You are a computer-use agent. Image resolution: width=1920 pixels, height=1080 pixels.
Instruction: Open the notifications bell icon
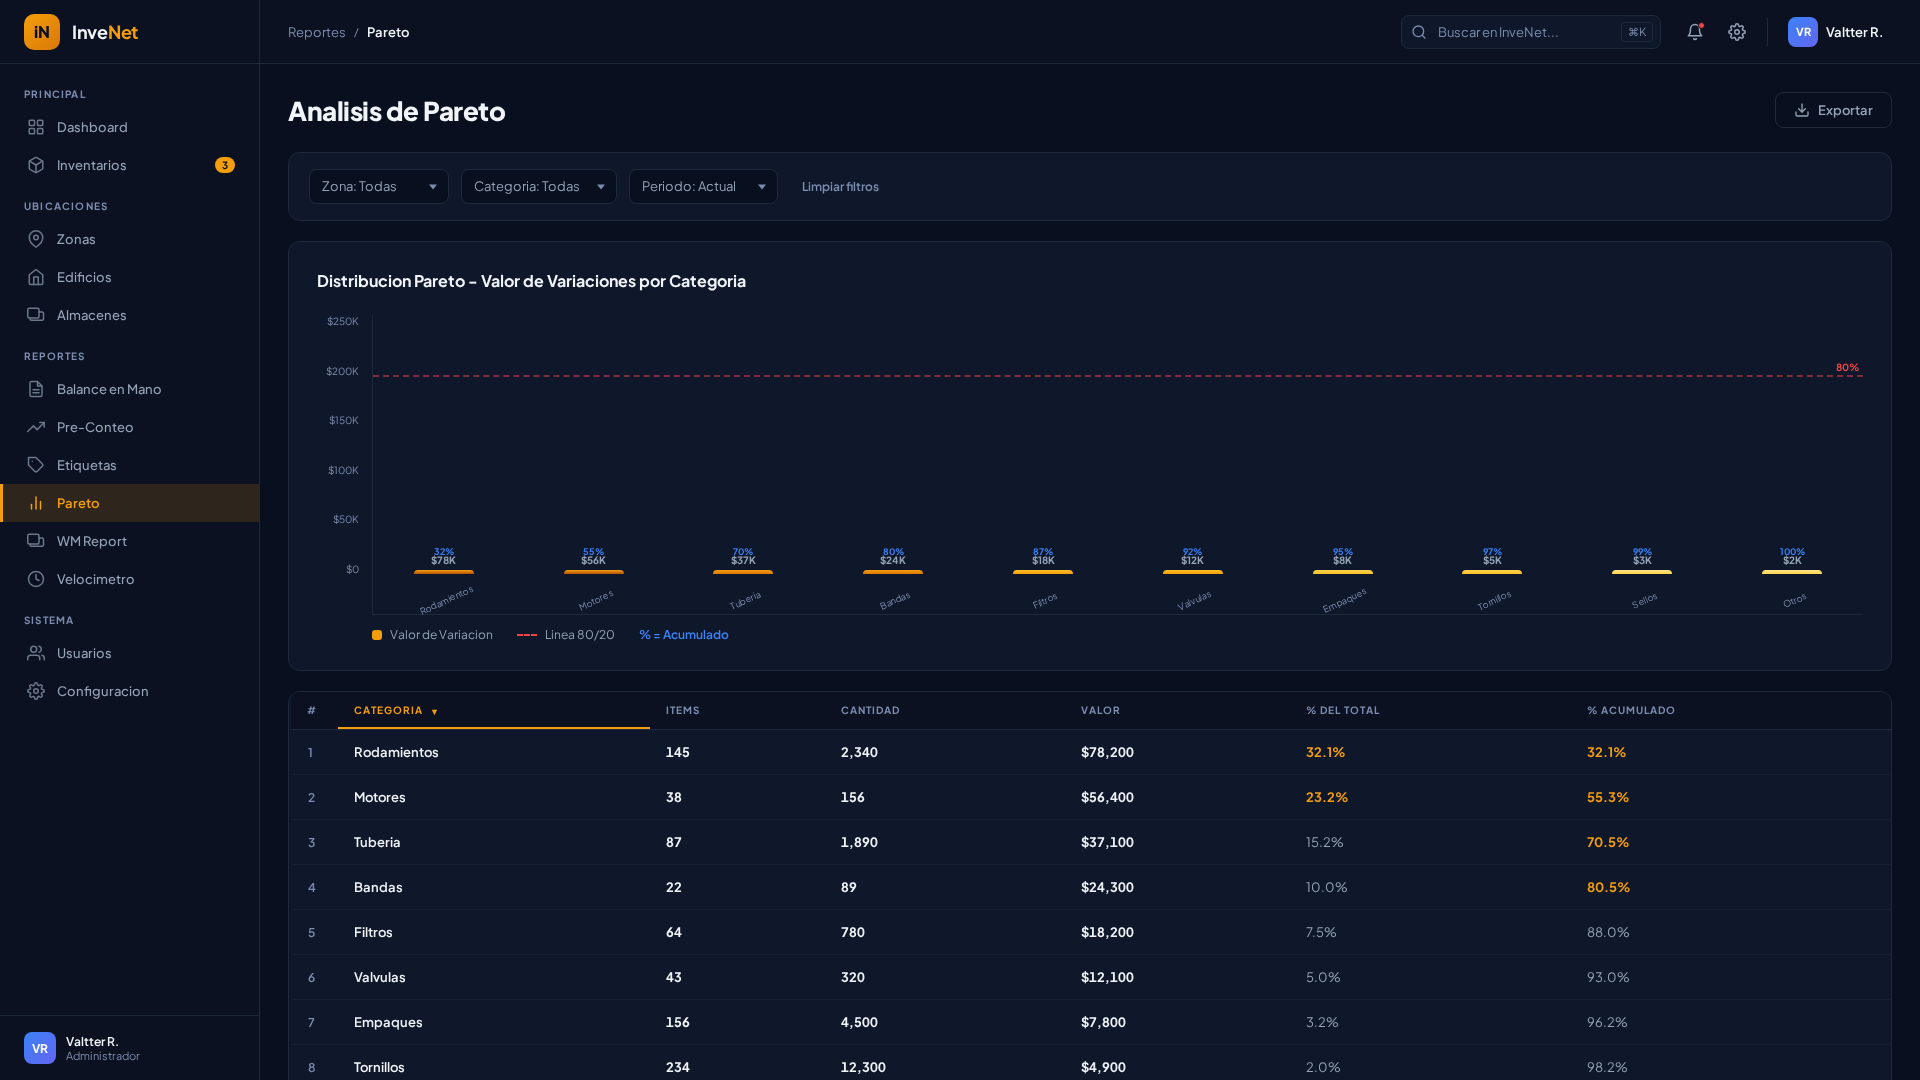pos(1694,32)
